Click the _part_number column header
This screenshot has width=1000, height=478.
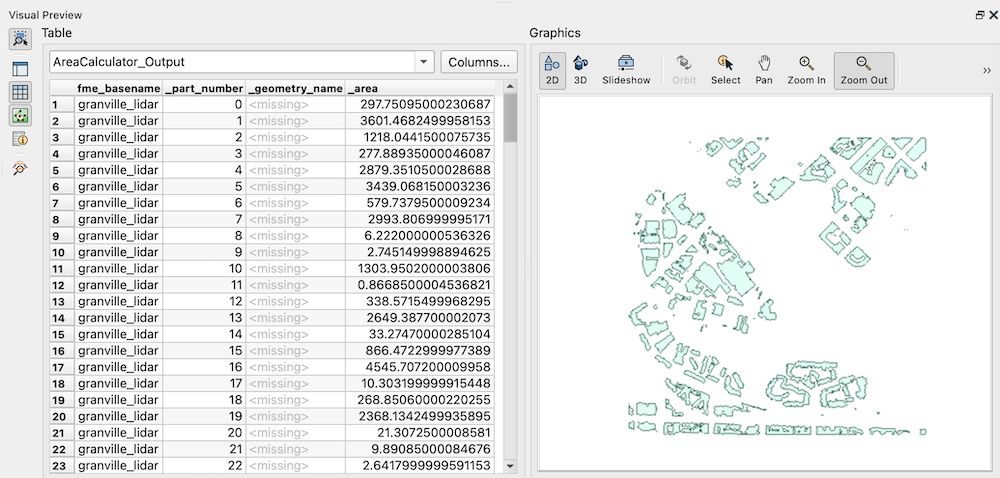(x=204, y=88)
